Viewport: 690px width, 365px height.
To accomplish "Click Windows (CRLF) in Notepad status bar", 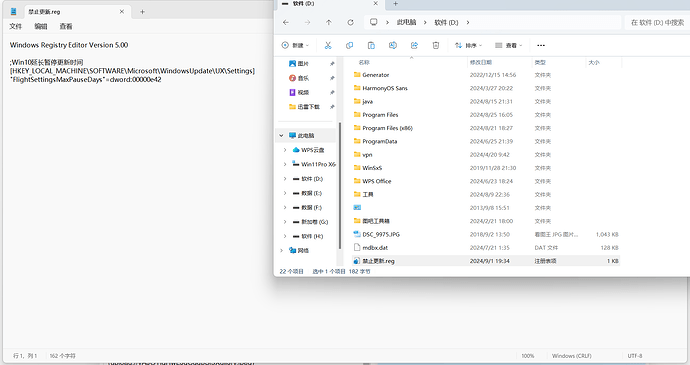I will tap(572, 356).
